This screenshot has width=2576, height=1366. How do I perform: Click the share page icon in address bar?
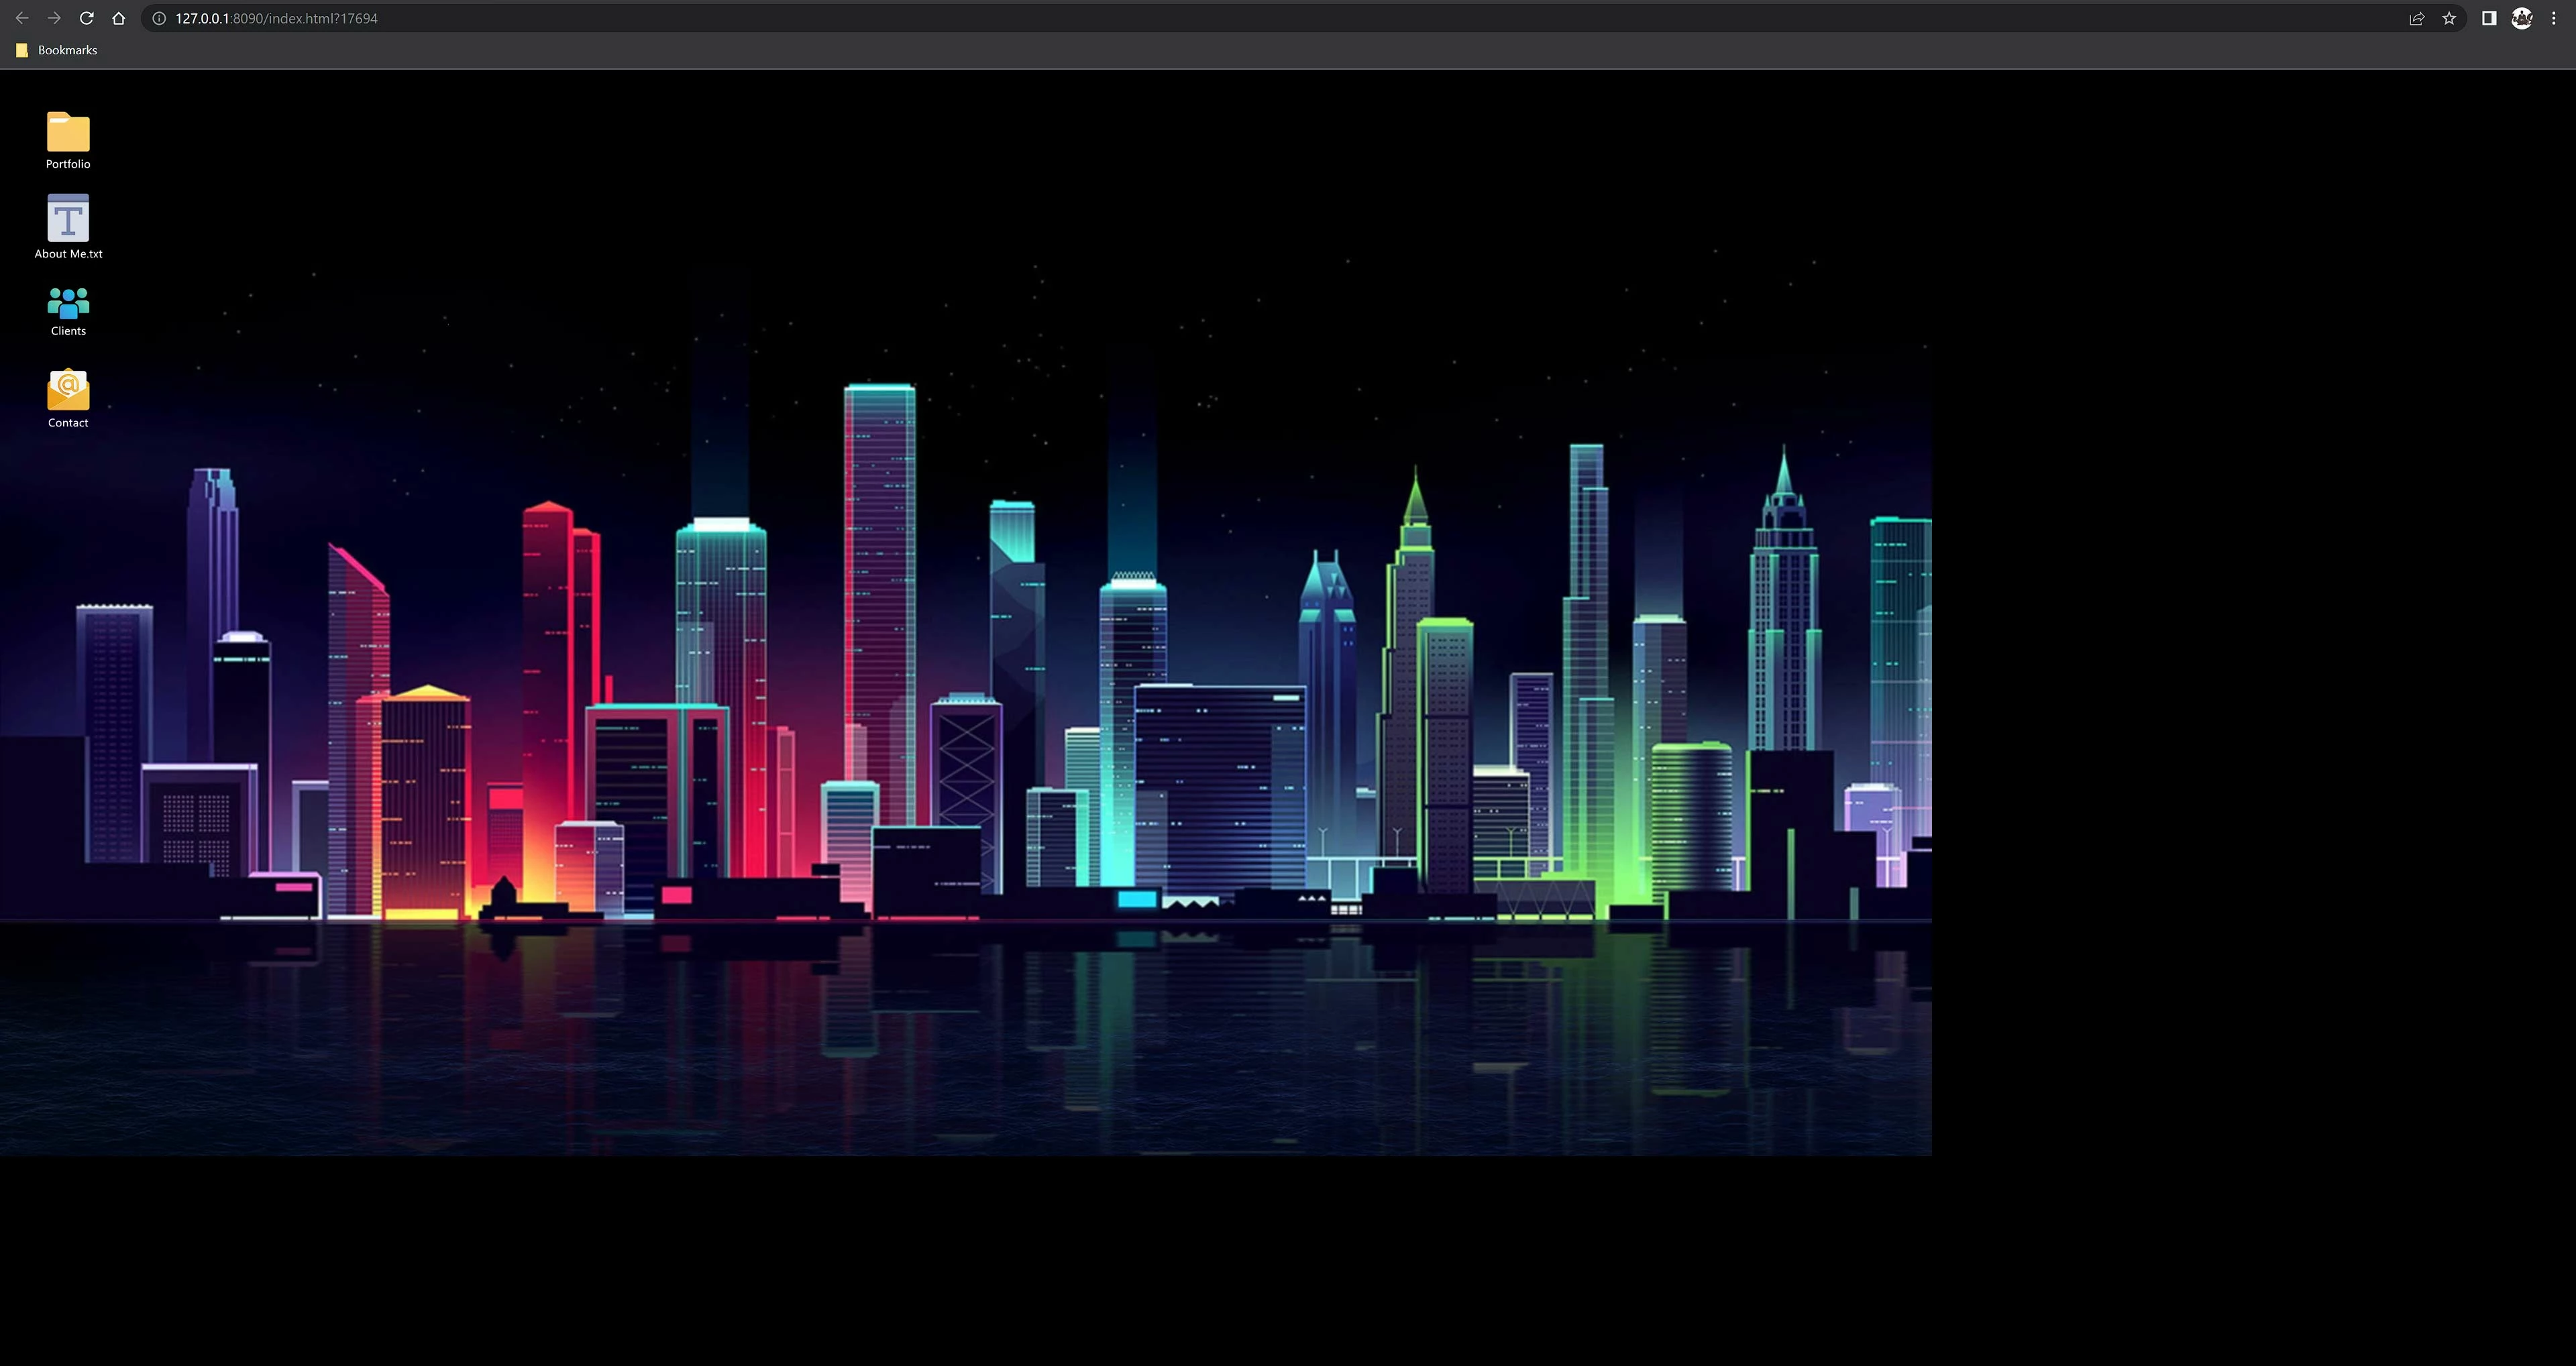pos(2417,18)
